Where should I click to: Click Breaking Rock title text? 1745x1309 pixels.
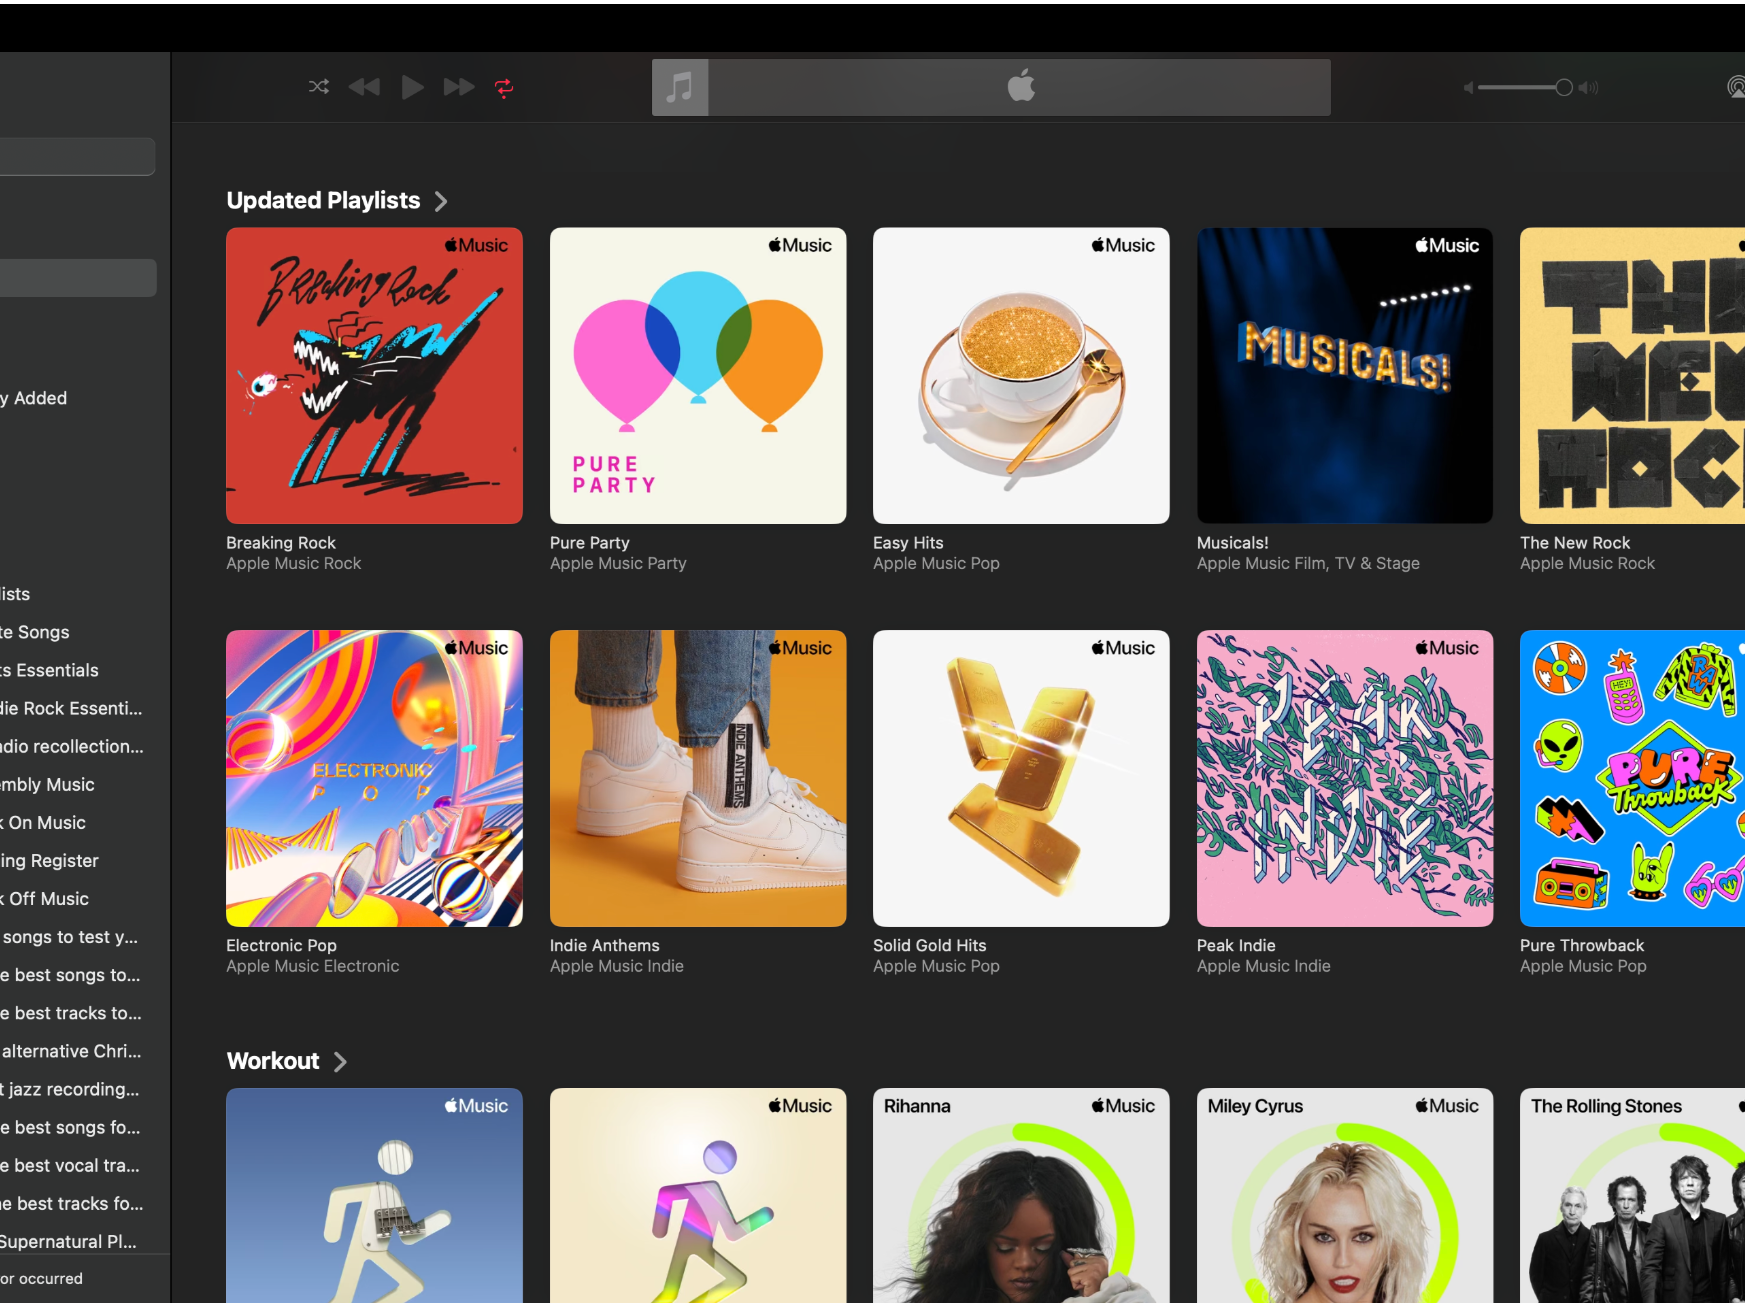281,543
